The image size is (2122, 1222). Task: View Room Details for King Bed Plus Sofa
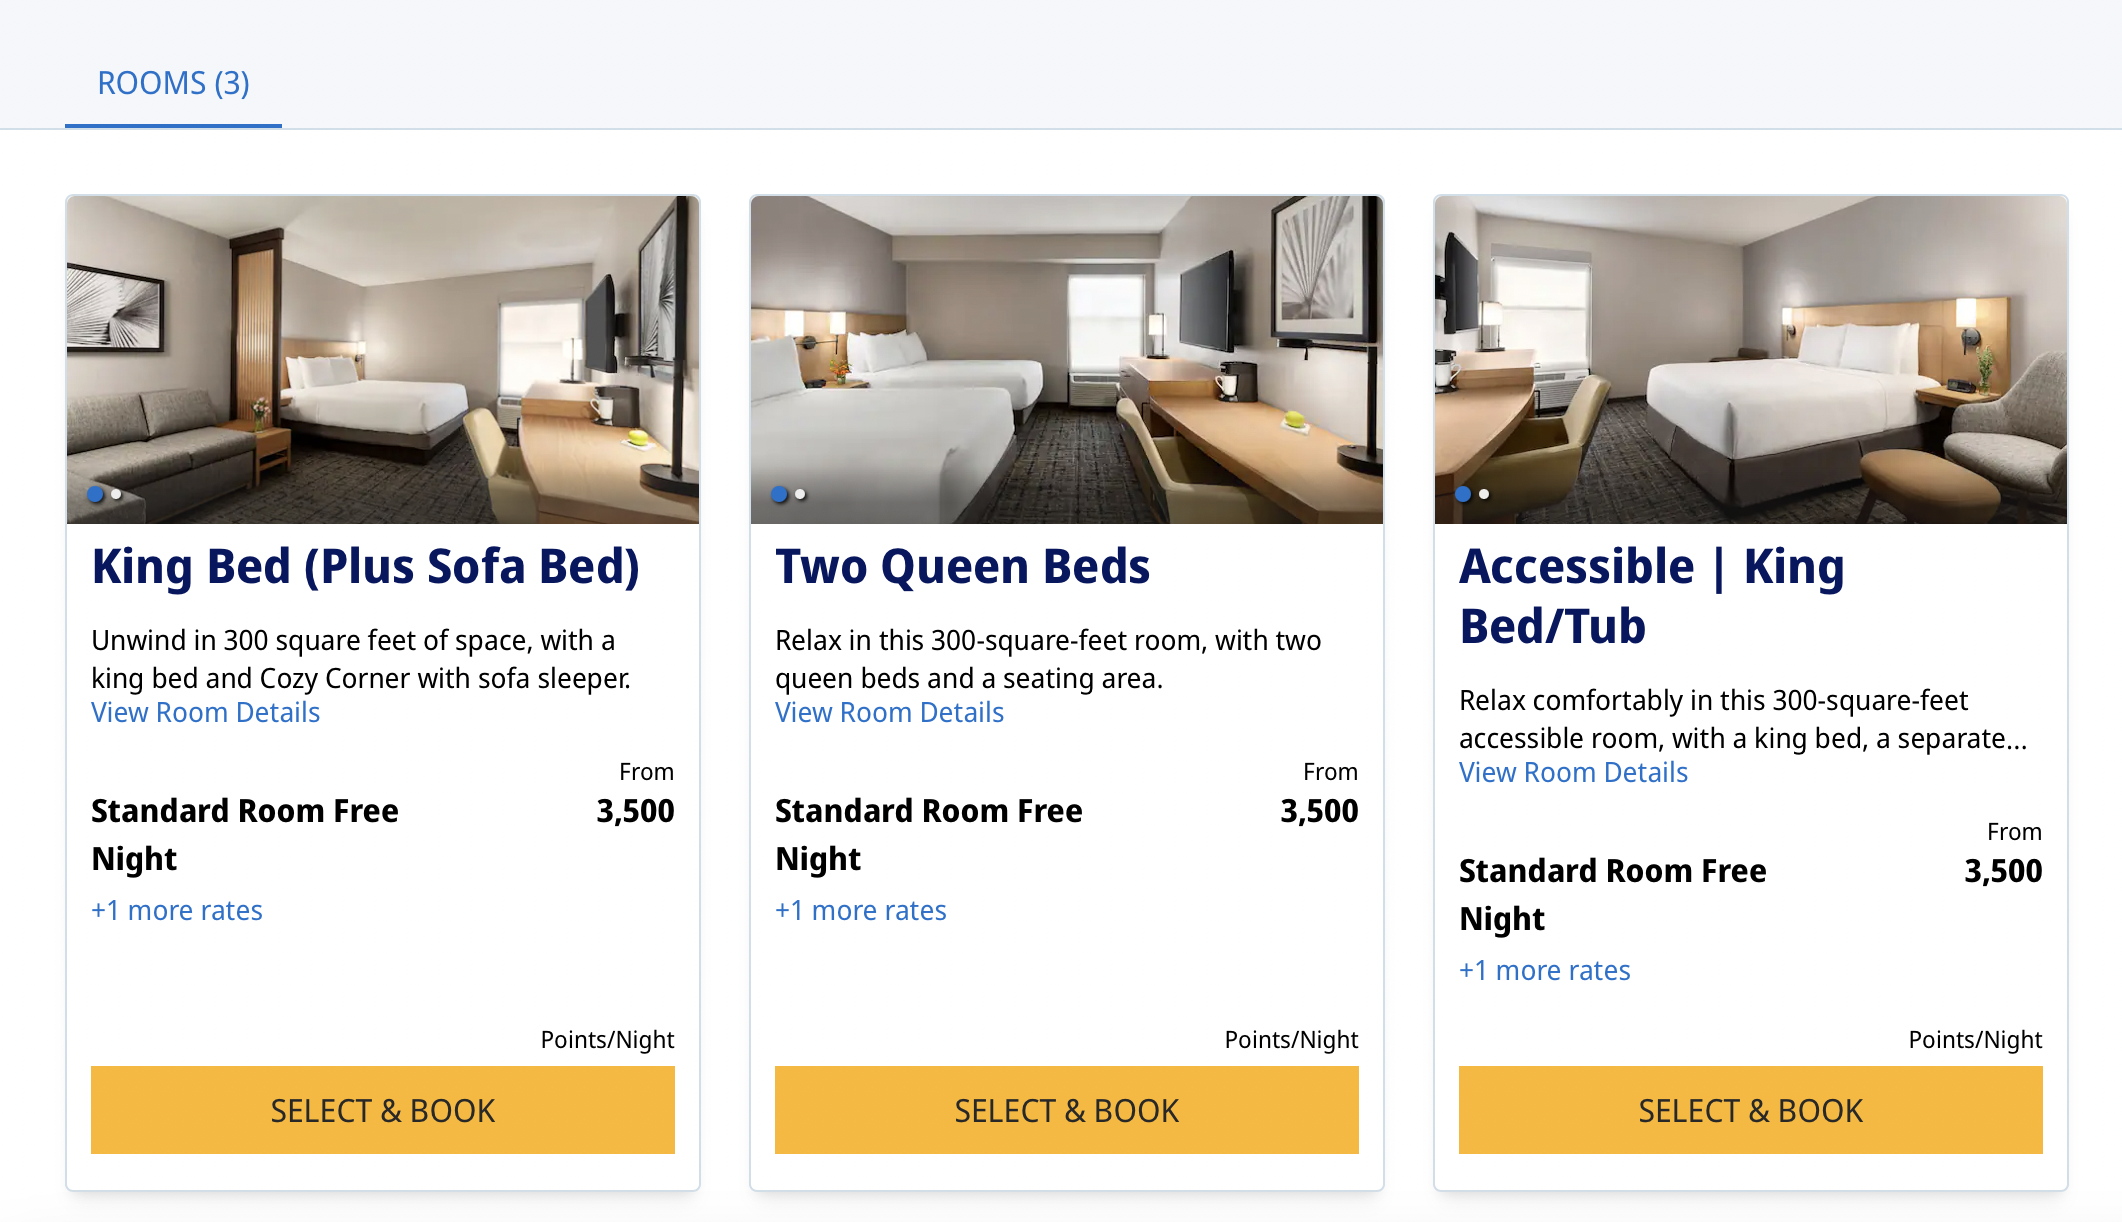pyautogui.click(x=205, y=713)
